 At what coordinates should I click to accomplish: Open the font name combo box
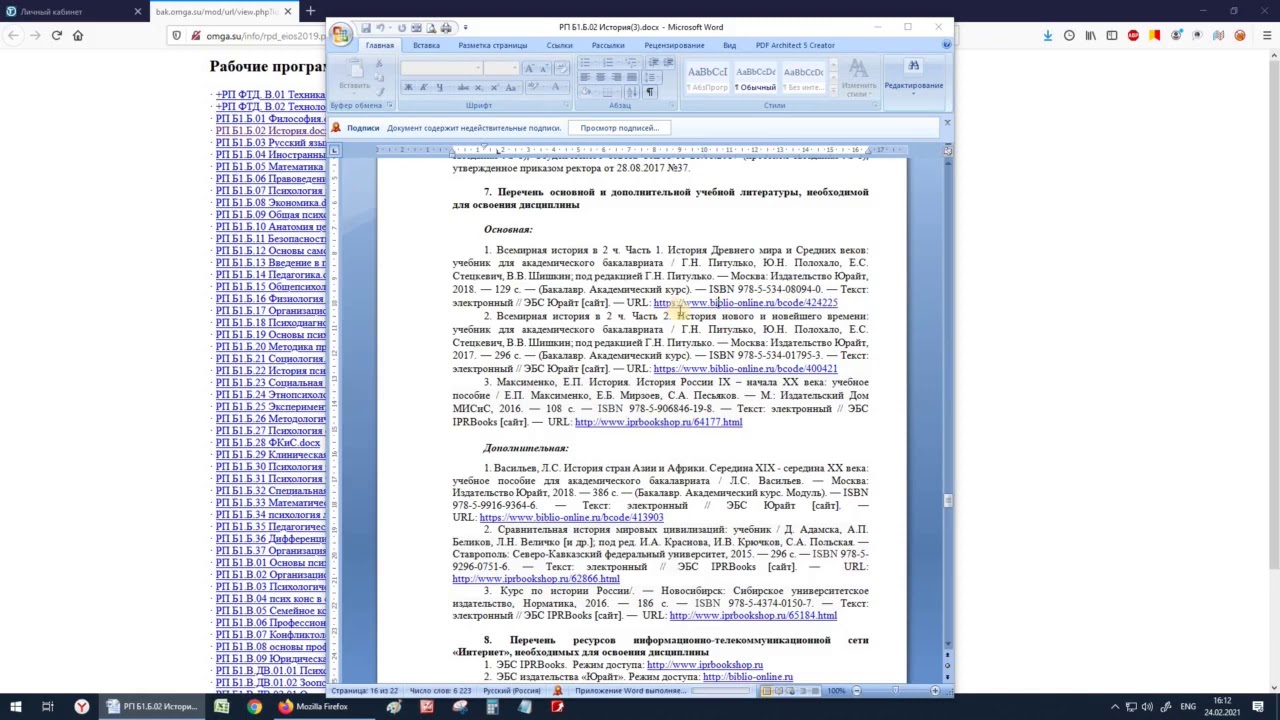click(x=442, y=68)
